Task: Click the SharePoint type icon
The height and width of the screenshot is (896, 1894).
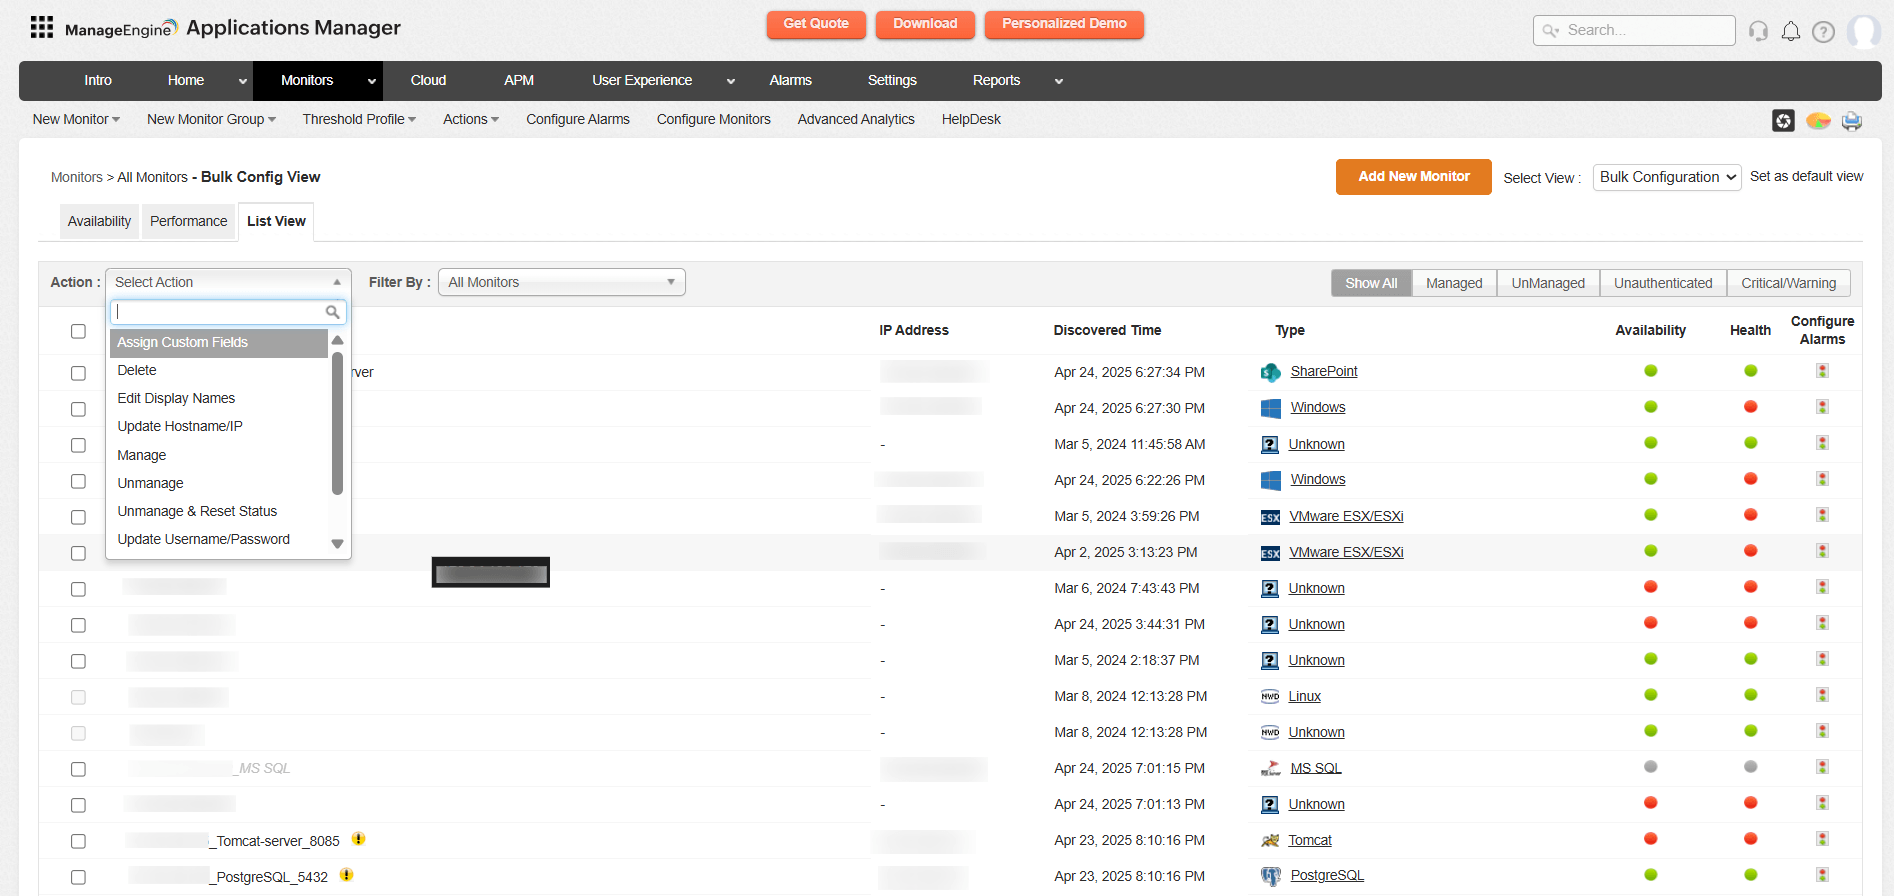Action: point(1271,372)
